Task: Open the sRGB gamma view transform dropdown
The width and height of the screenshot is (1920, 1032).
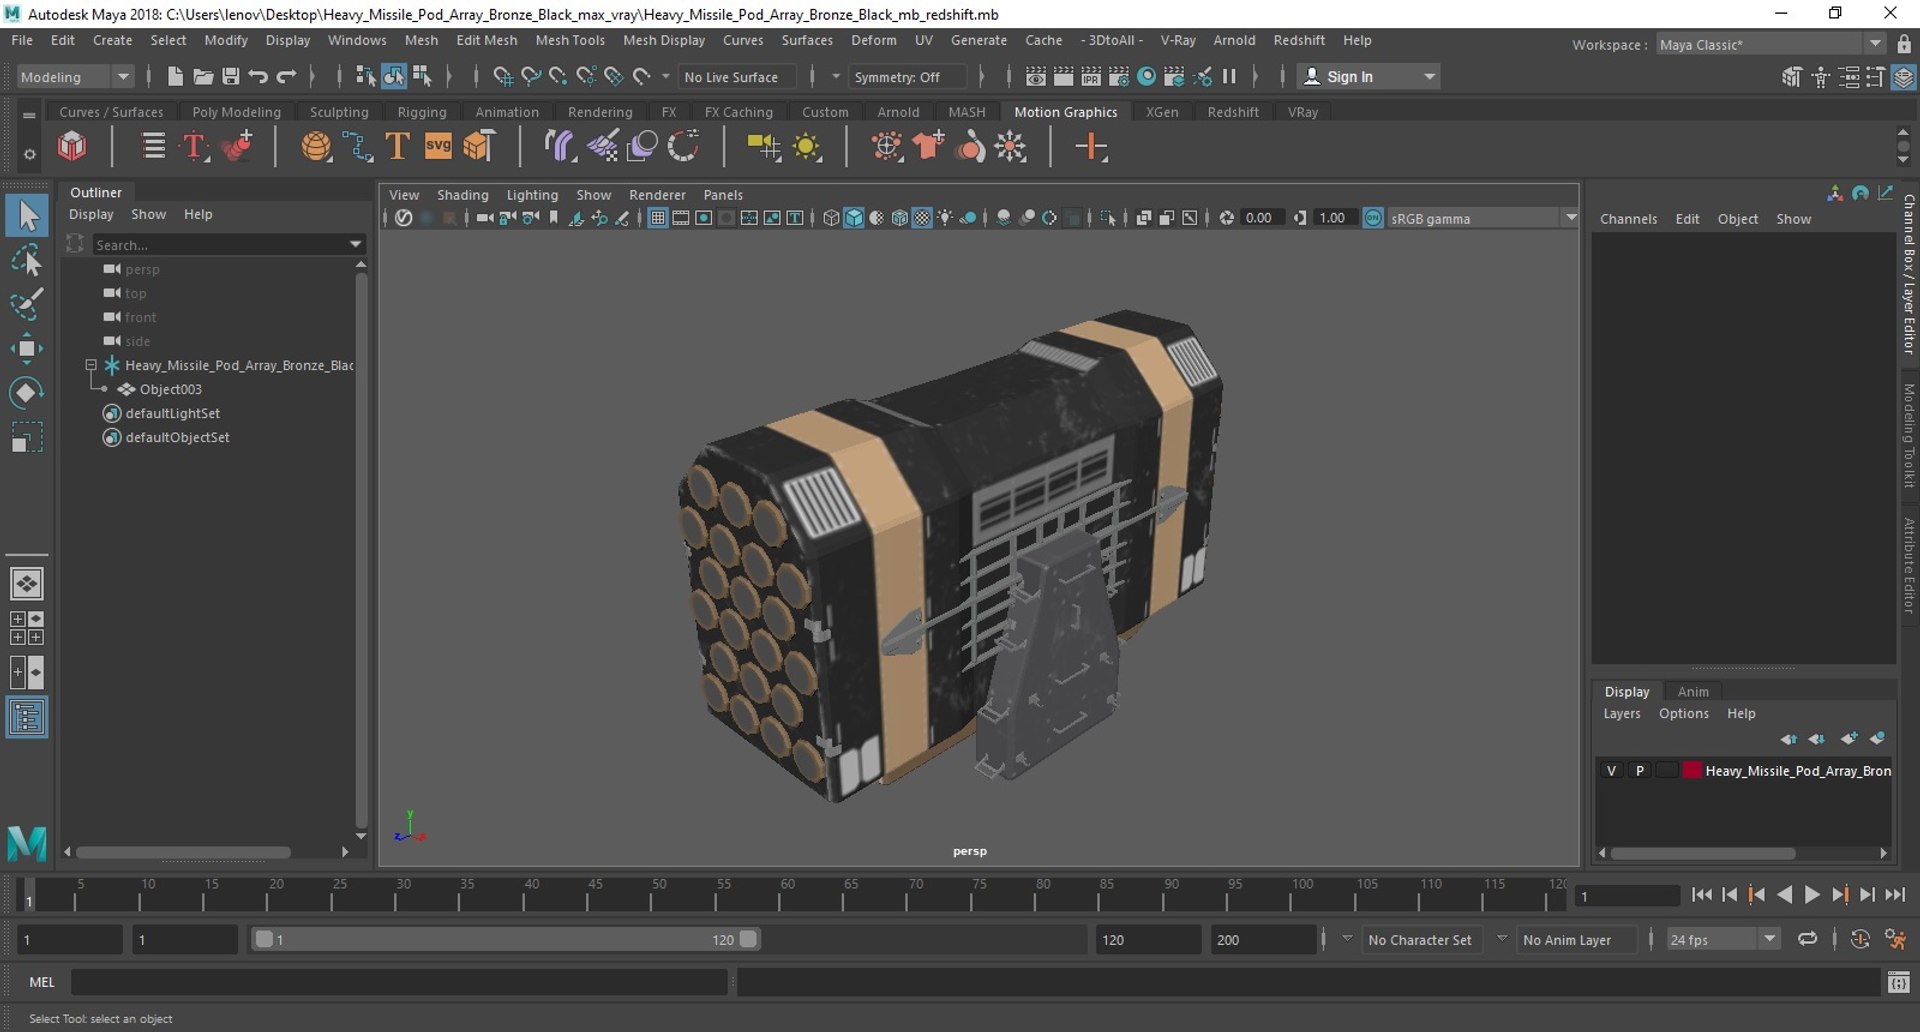Action: (1570, 218)
